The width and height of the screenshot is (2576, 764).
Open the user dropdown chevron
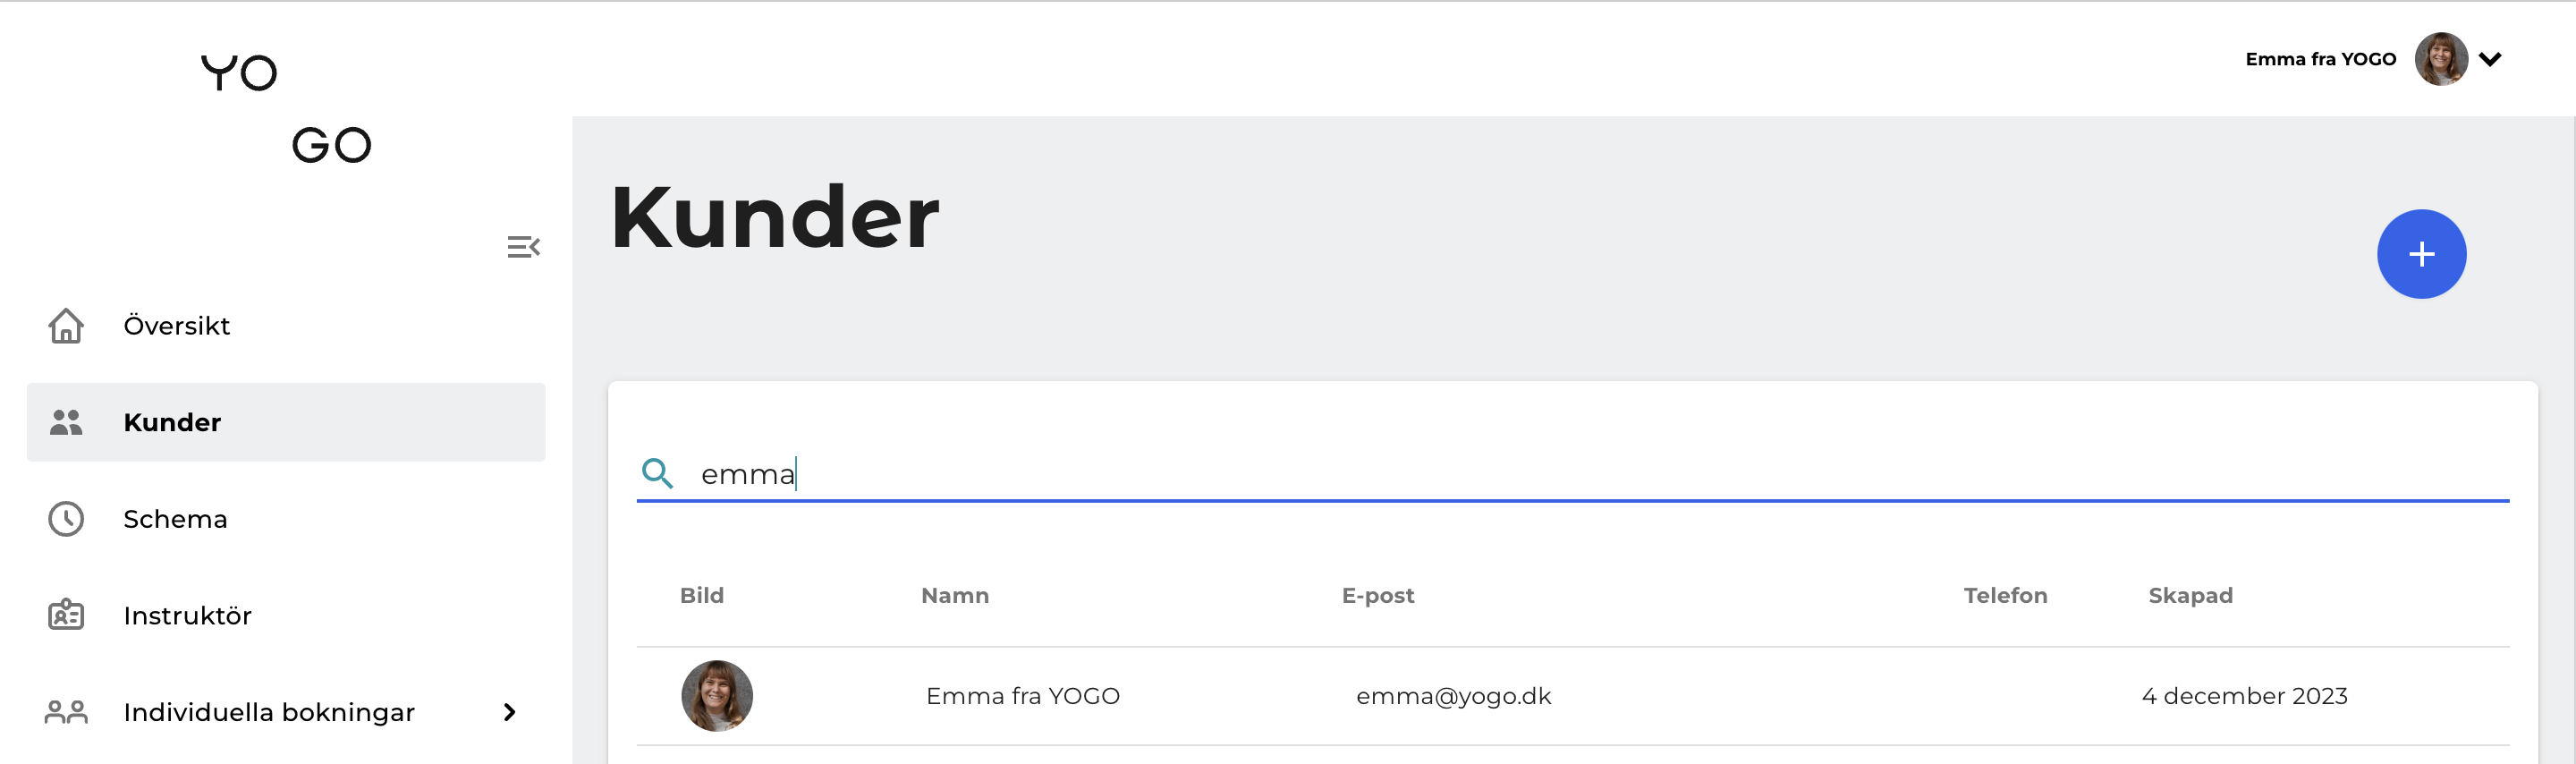2490,59
